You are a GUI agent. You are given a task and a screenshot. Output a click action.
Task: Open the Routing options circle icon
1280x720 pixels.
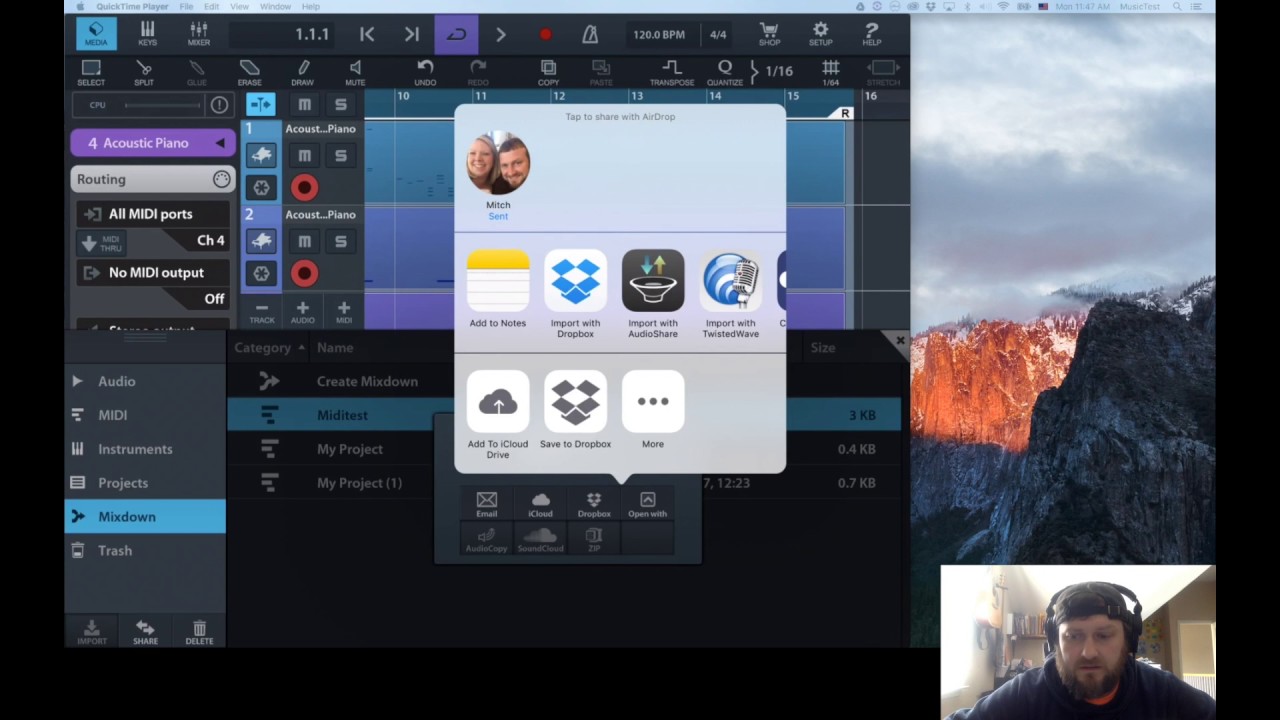point(221,179)
